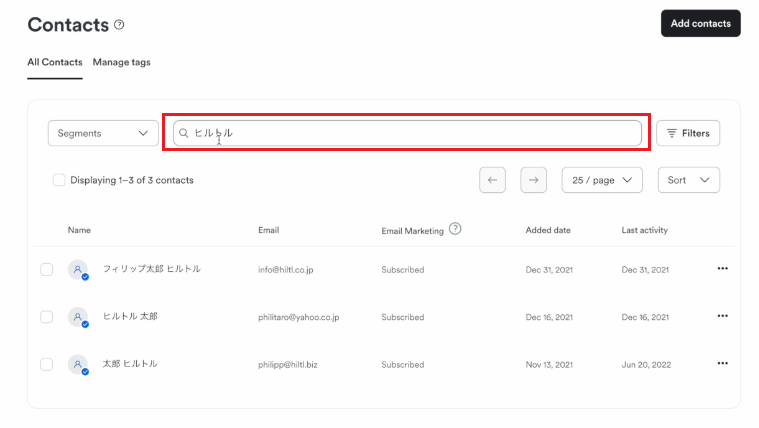This screenshot has height=428, width=759.
Task: Open more options for info@hiltl.co.jp contact
Action: (723, 269)
